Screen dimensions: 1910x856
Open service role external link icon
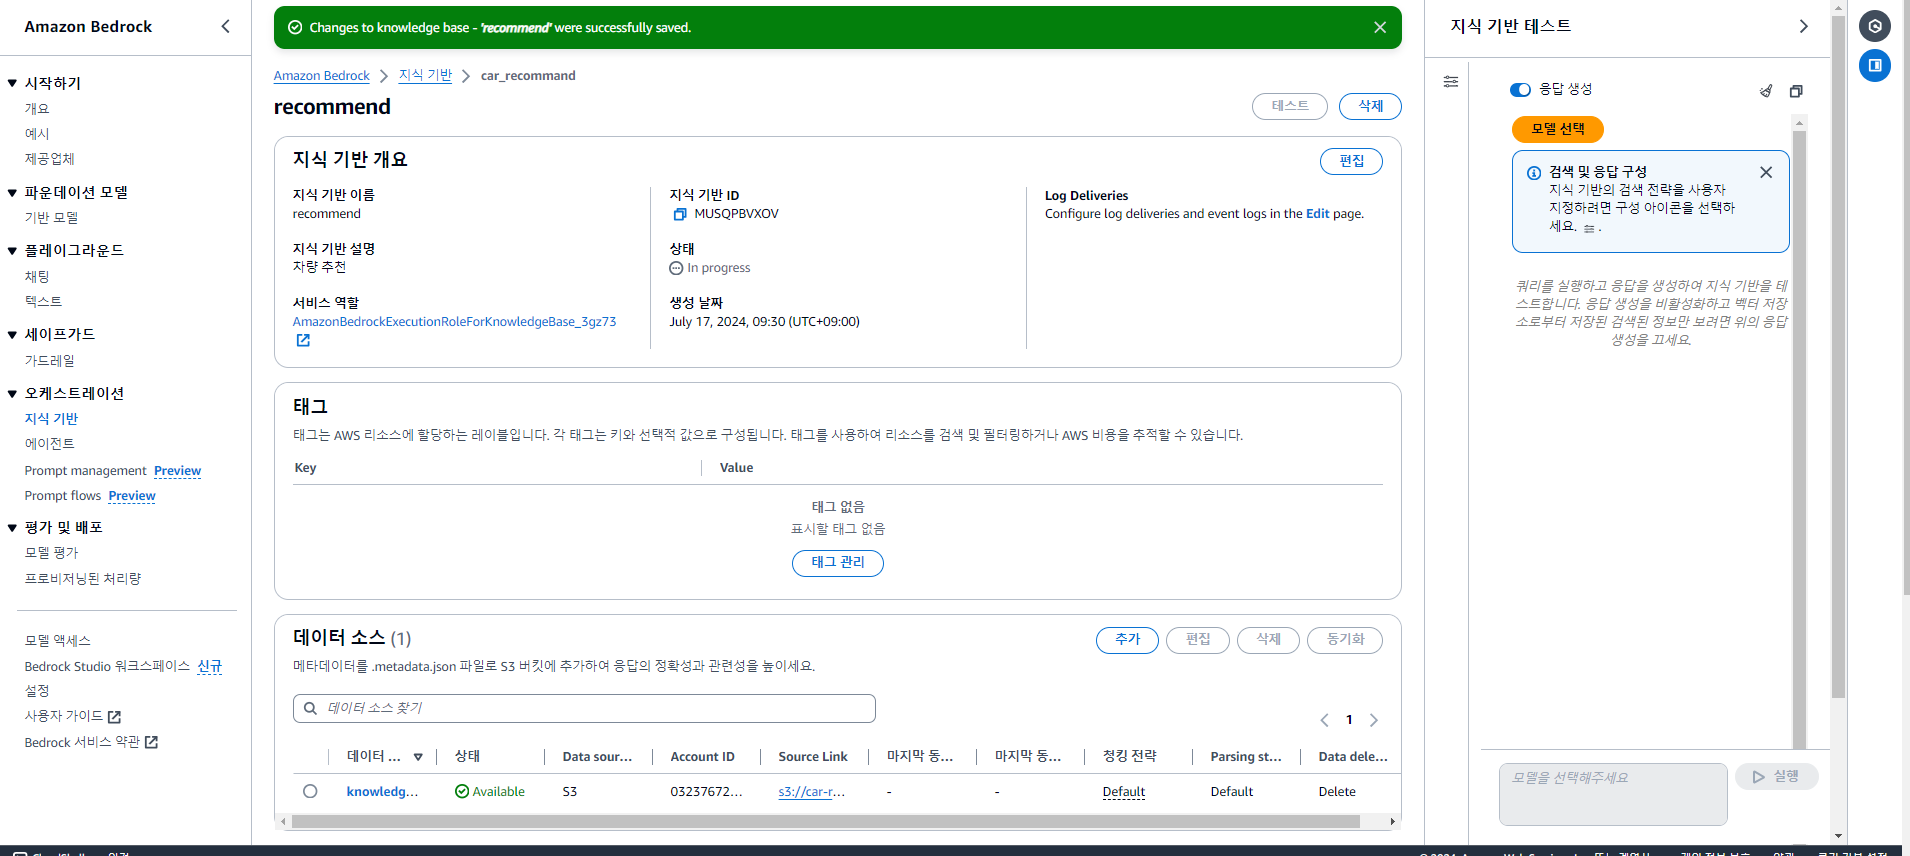[x=303, y=340]
